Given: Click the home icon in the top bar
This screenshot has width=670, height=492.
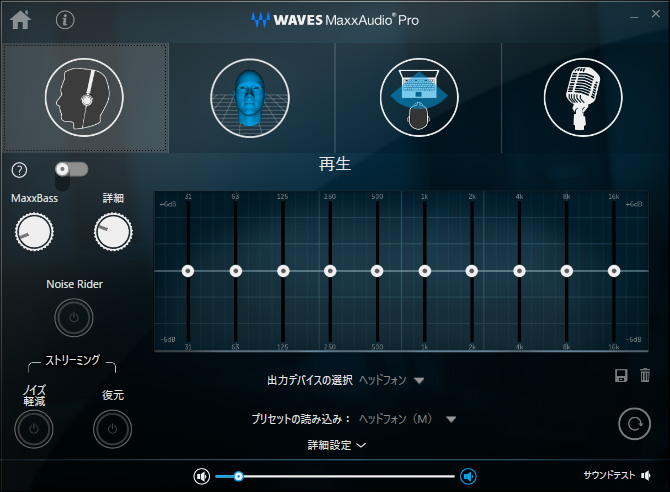Looking at the screenshot, I should (20, 19).
